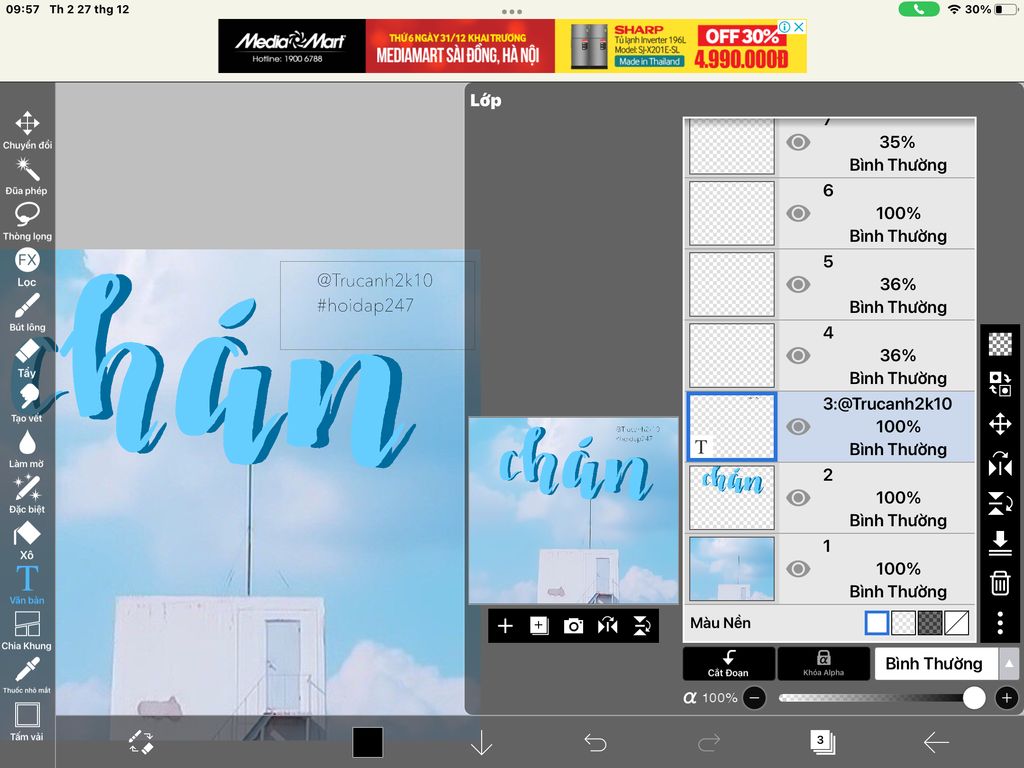The width and height of the screenshot is (1024, 768).
Task: Select the Bút lông brush tool
Action: click(27, 312)
